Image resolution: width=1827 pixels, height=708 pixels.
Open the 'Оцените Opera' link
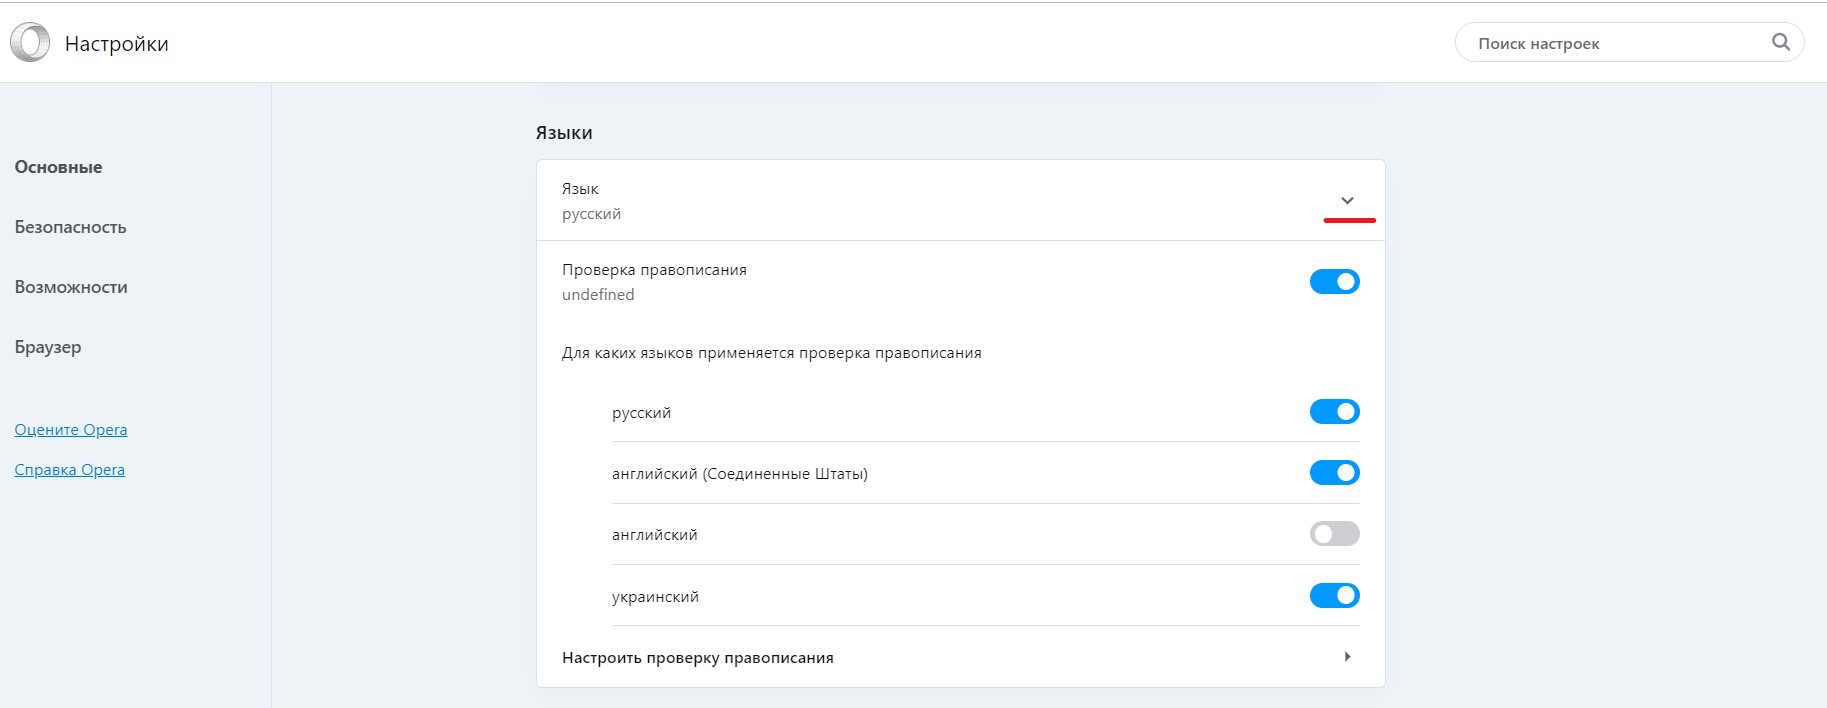(71, 430)
